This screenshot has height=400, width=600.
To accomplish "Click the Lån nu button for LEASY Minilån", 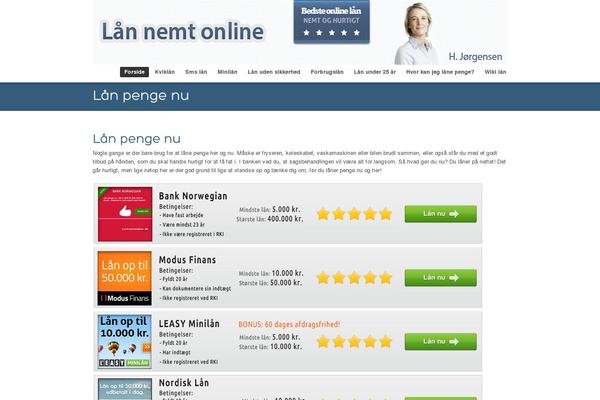I will [x=441, y=342].
